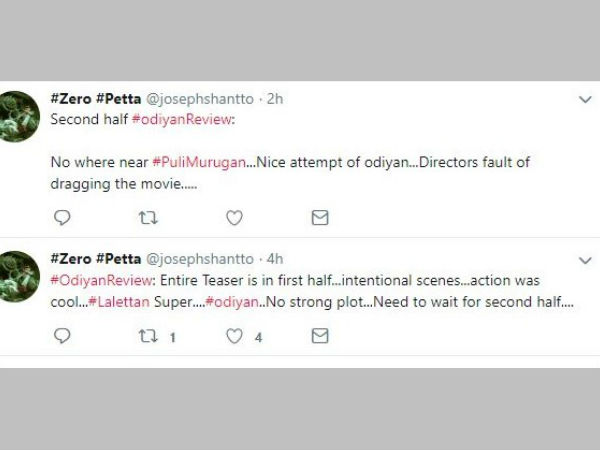The image size is (600, 450).
Task: Like the Second half odiyanReview tweet
Action: click(234, 217)
